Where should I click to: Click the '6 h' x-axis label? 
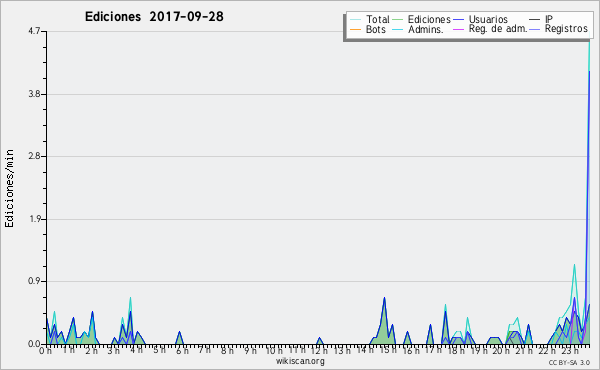tap(182, 350)
